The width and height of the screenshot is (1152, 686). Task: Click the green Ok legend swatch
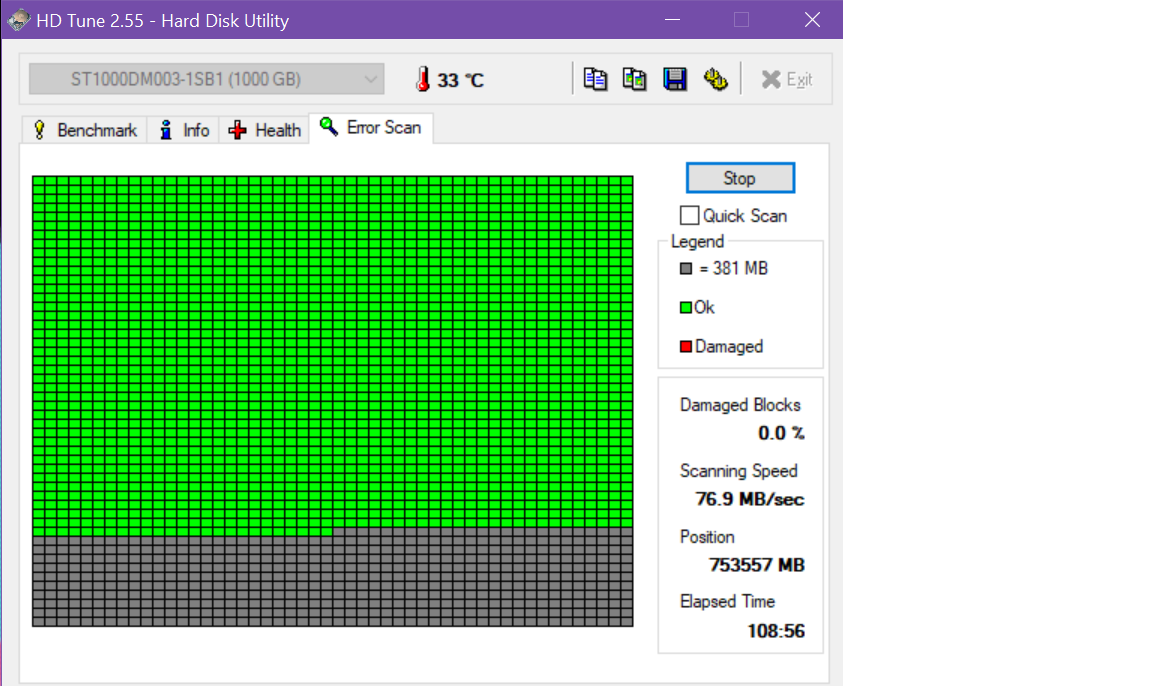pyautogui.click(x=685, y=308)
